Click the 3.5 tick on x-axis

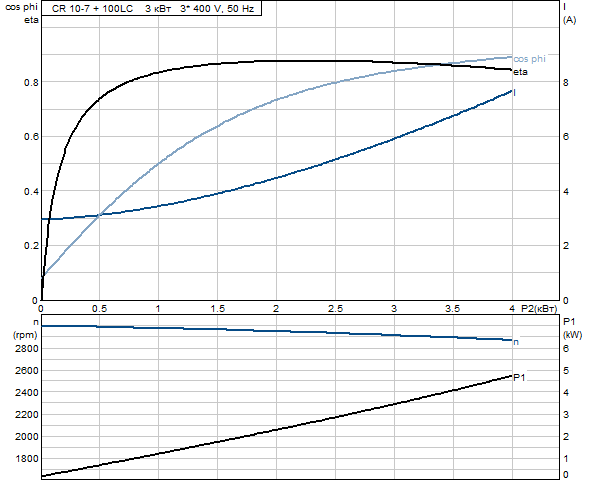pos(453,309)
